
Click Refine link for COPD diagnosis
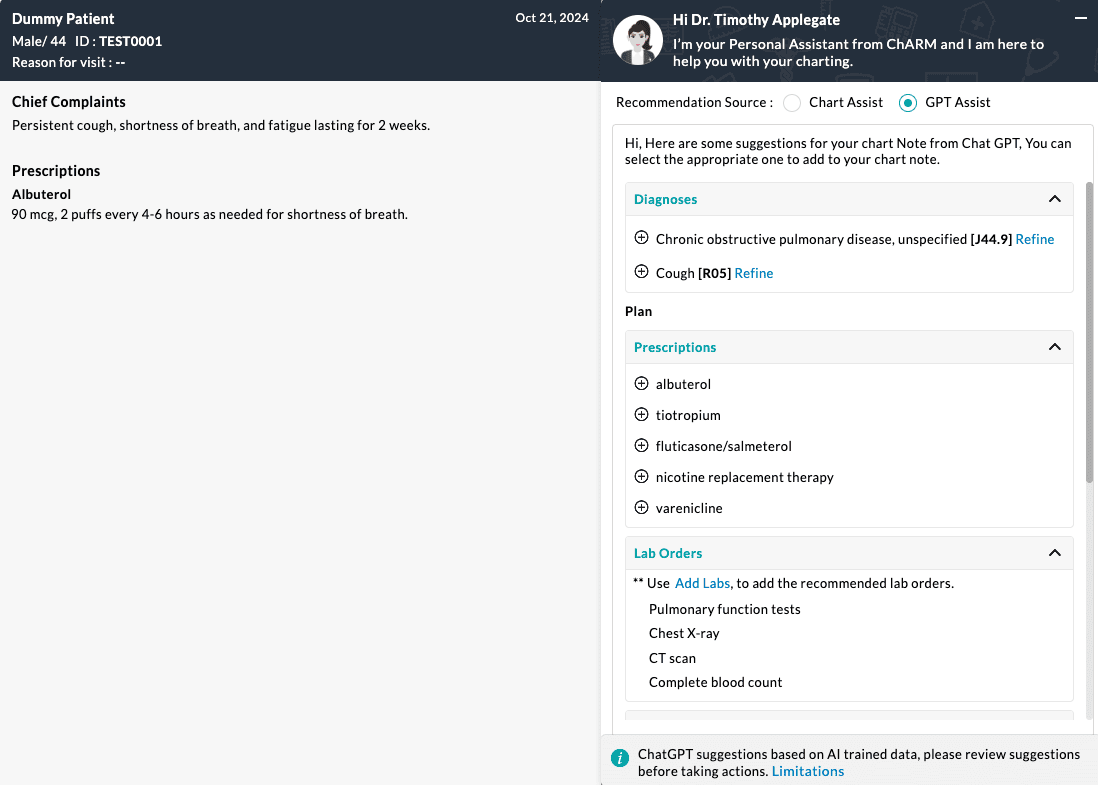coord(1035,239)
